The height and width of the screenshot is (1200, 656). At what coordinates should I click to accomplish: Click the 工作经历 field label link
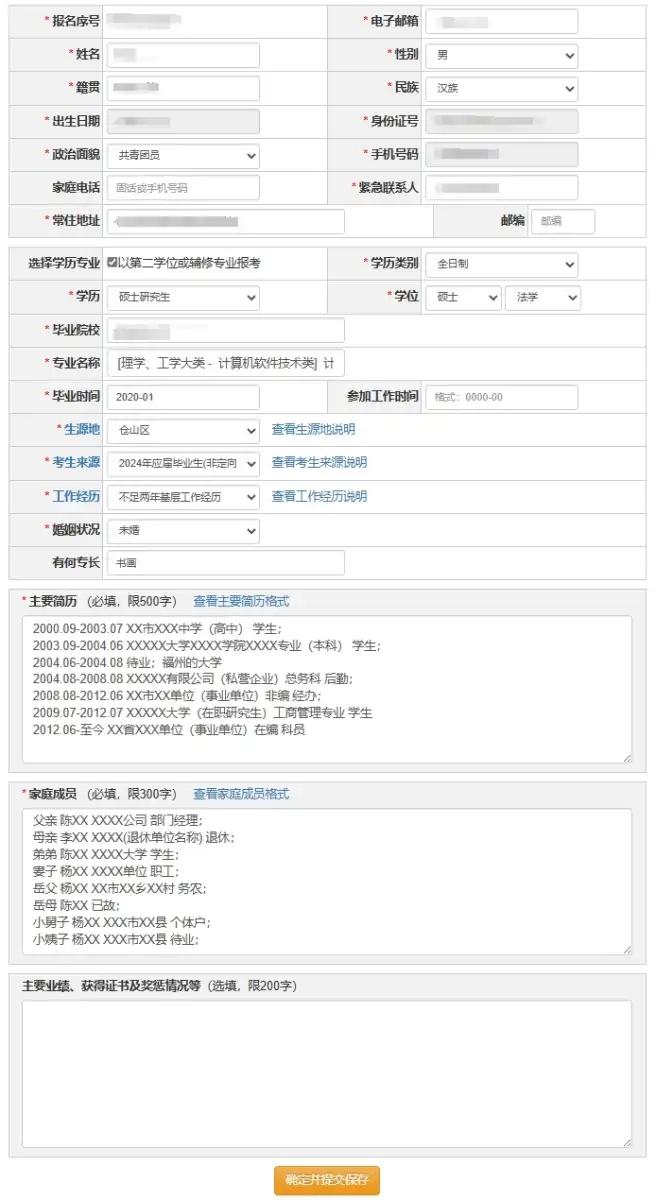pyautogui.click(x=76, y=496)
